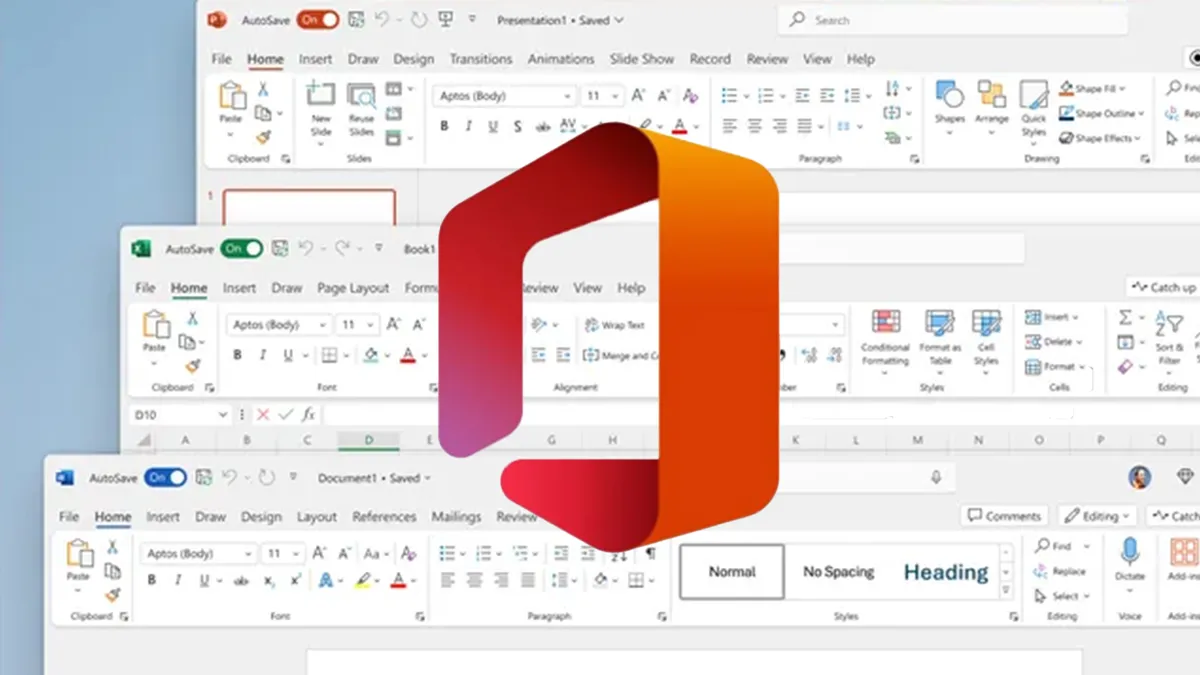Click Sort & Filter icon in Excel
1200x675 pixels.
(x=1169, y=324)
